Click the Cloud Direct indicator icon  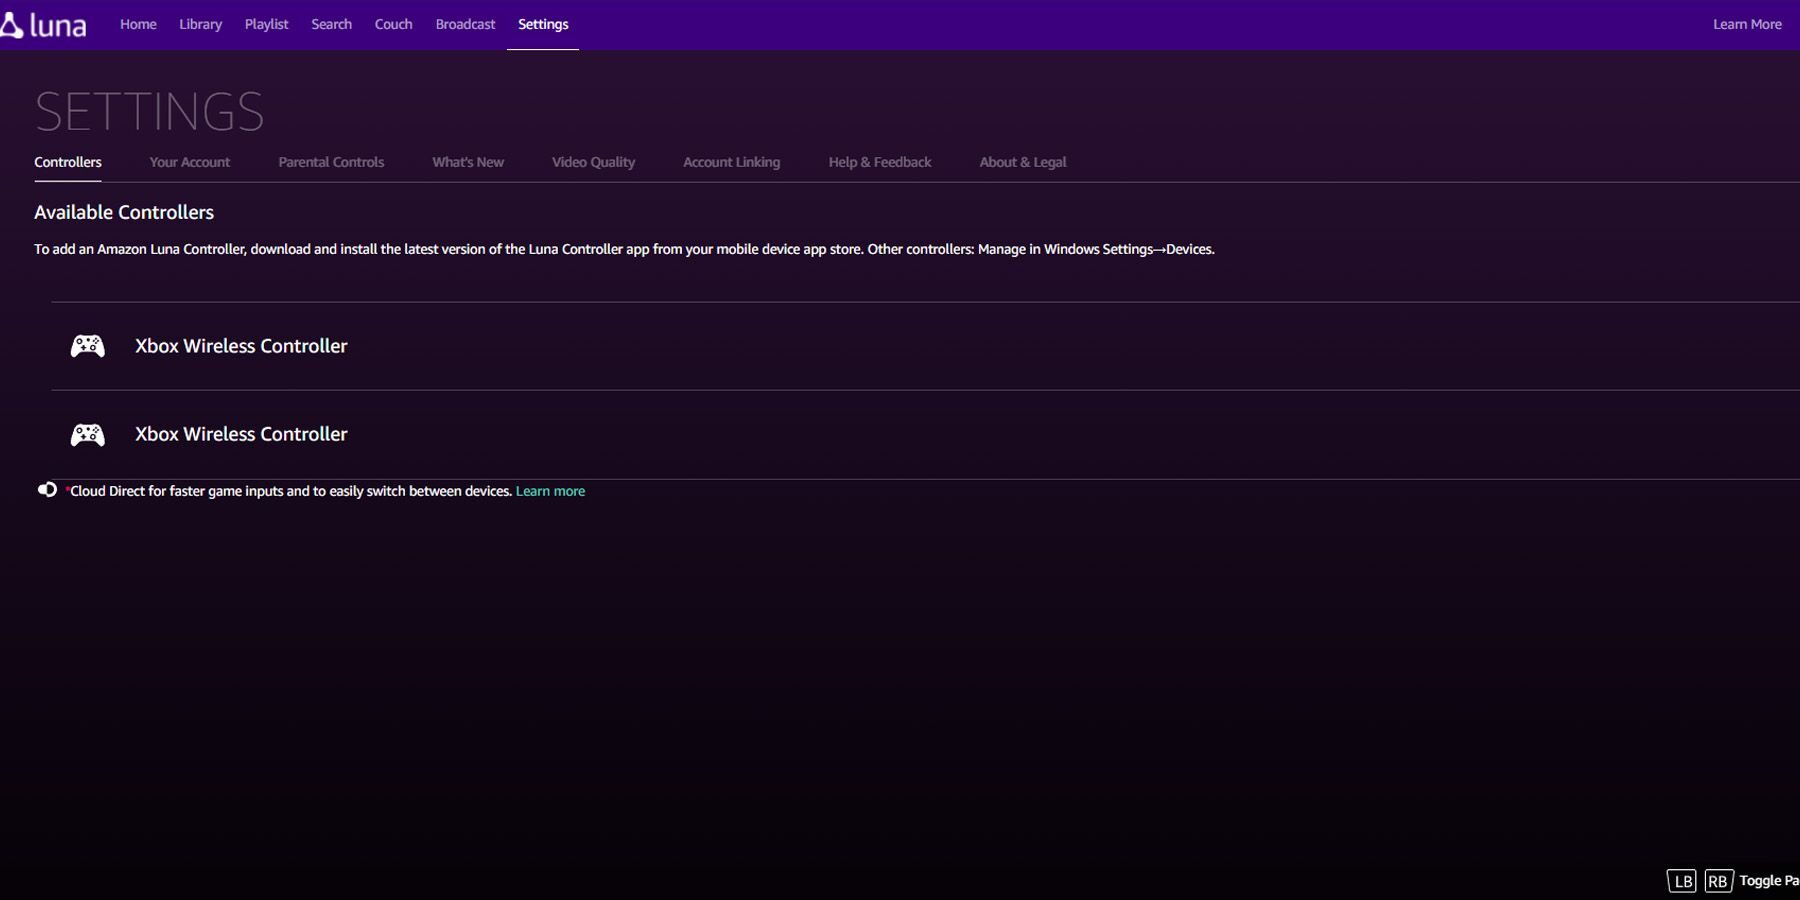[x=47, y=490]
